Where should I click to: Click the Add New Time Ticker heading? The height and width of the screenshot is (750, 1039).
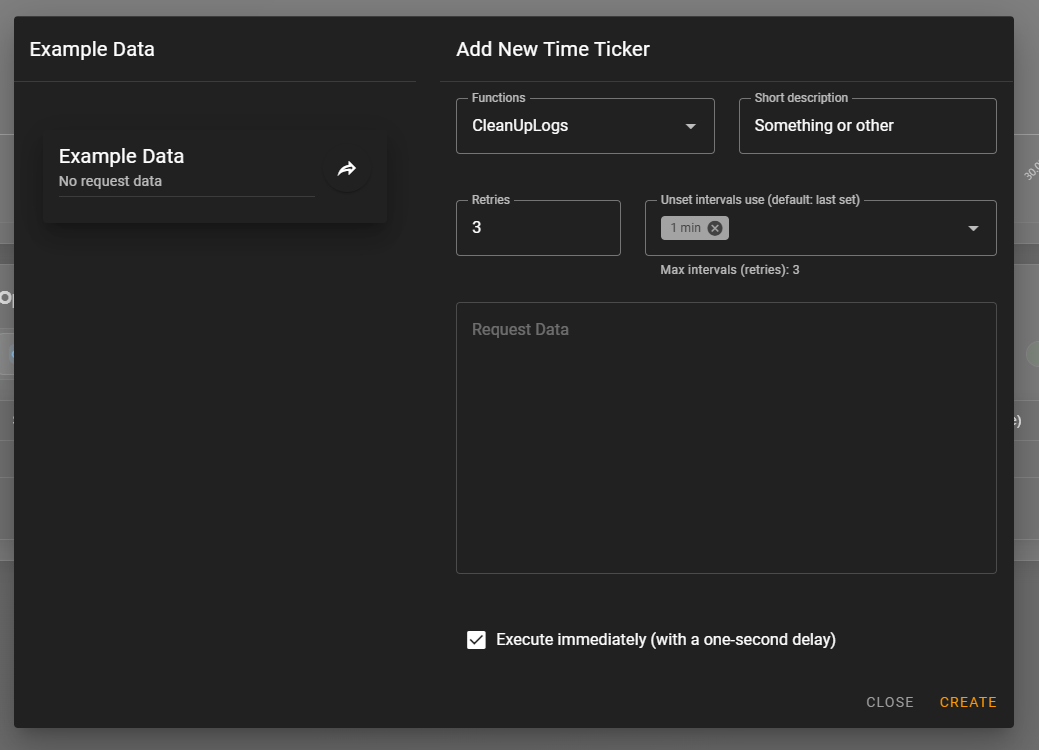pos(553,49)
